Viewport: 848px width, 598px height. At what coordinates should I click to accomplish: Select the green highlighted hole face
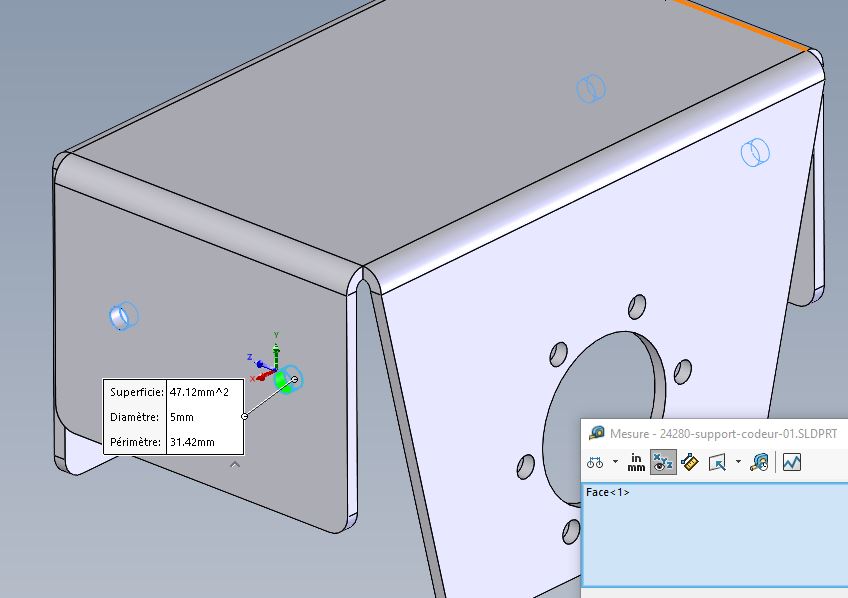click(283, 385)
